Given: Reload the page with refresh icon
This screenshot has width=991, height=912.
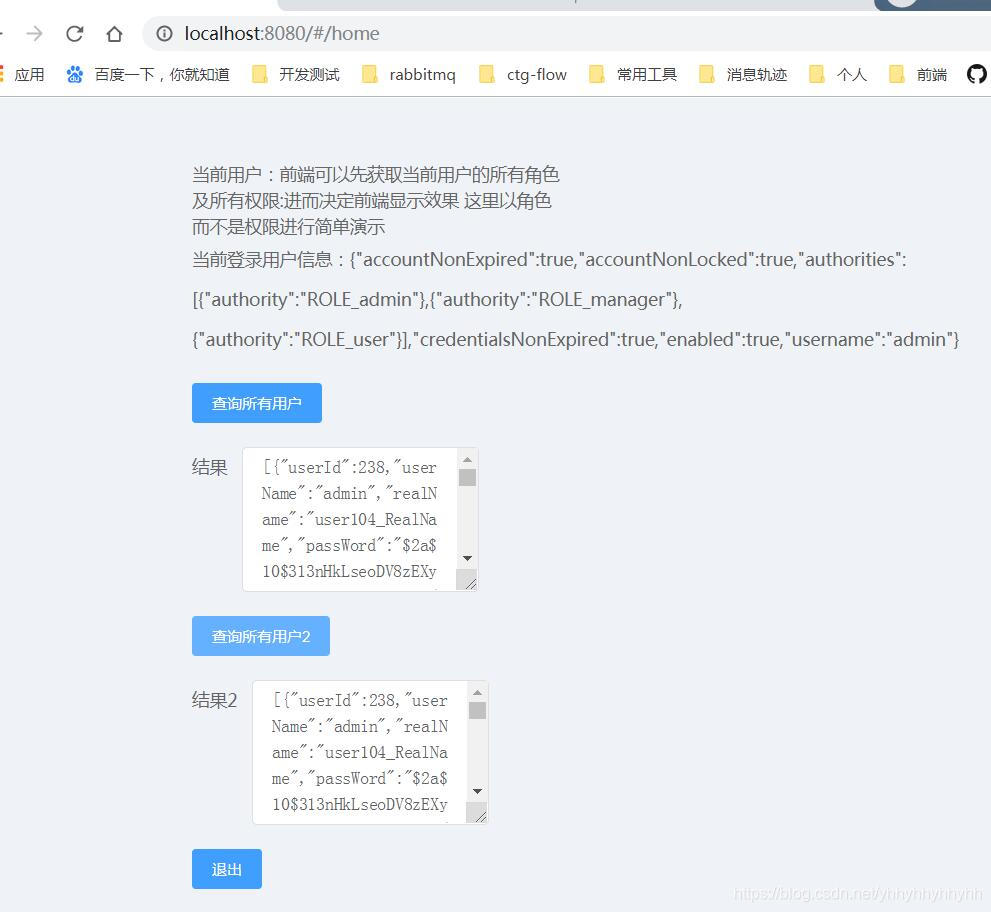Looking at the screenshot, I should 75,33.
